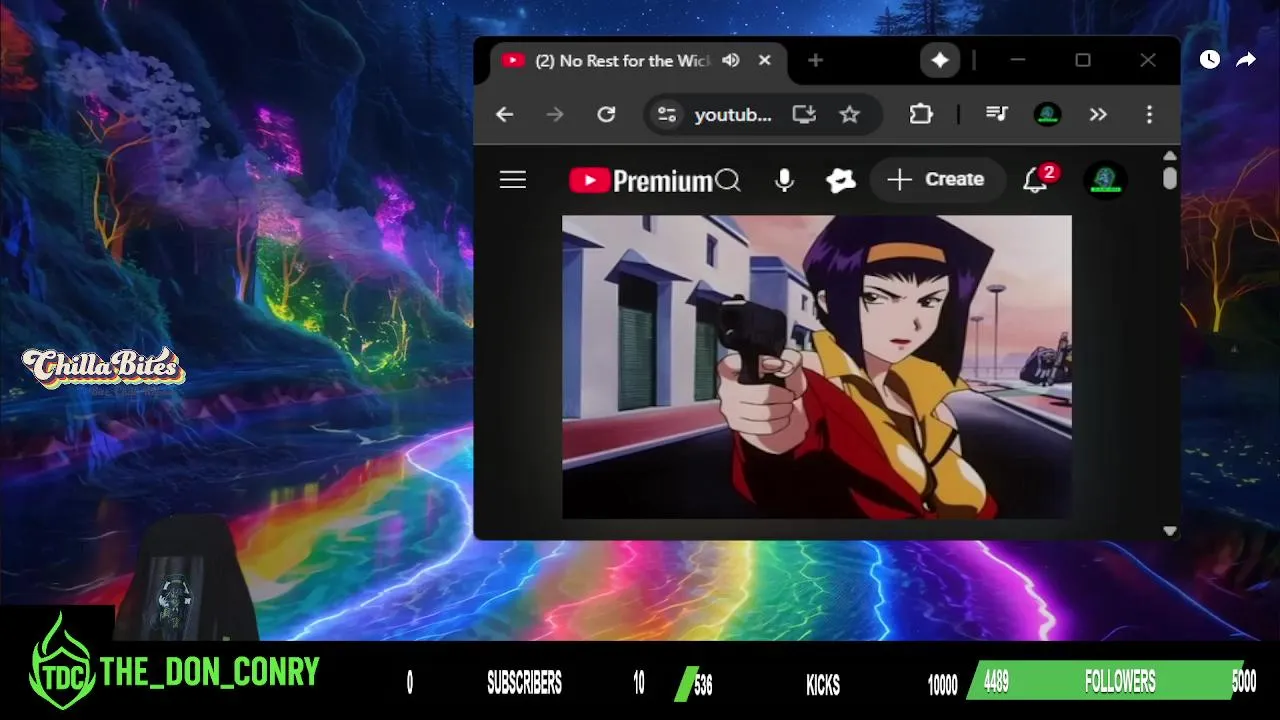Viewport: 1280px width, 720px height.
Task: Click the KICKS progress label
Action: tap(823, 685)
